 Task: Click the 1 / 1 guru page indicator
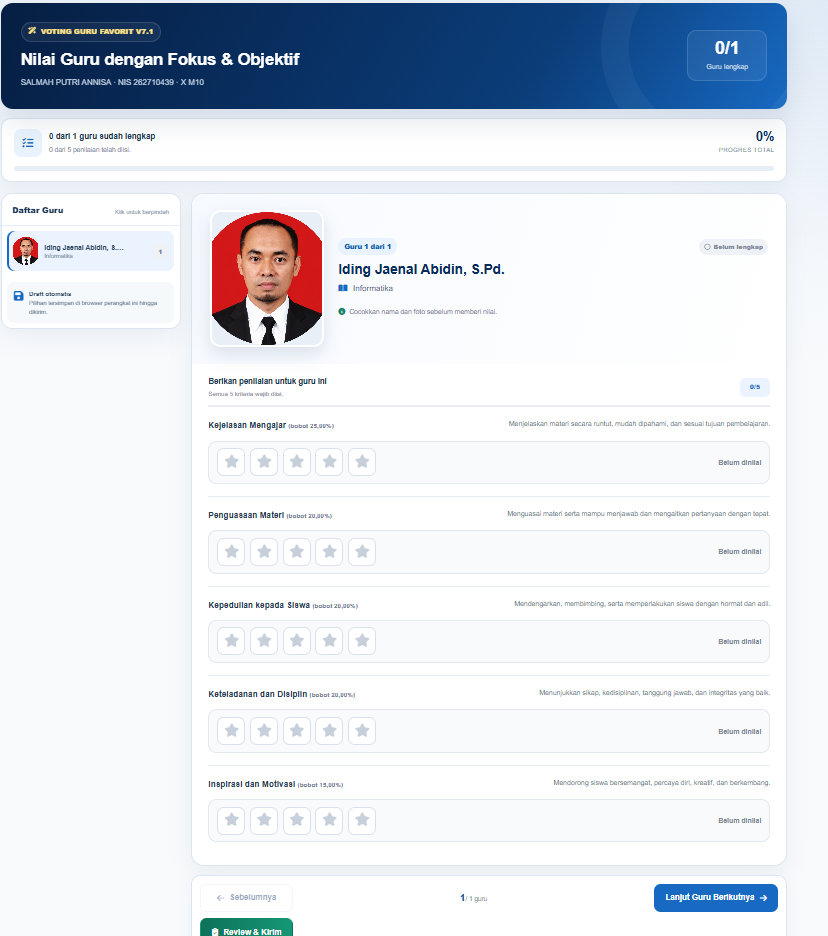click(473, 898)
